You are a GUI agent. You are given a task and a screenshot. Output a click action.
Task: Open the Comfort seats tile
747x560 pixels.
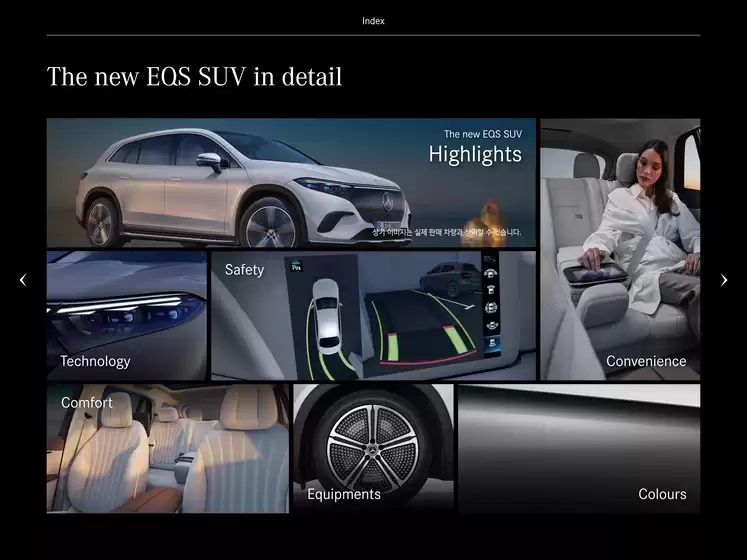[168, 449]
